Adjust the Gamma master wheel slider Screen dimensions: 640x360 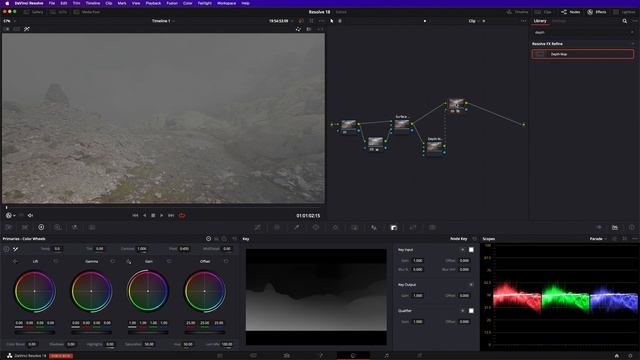tap(91, 332)
